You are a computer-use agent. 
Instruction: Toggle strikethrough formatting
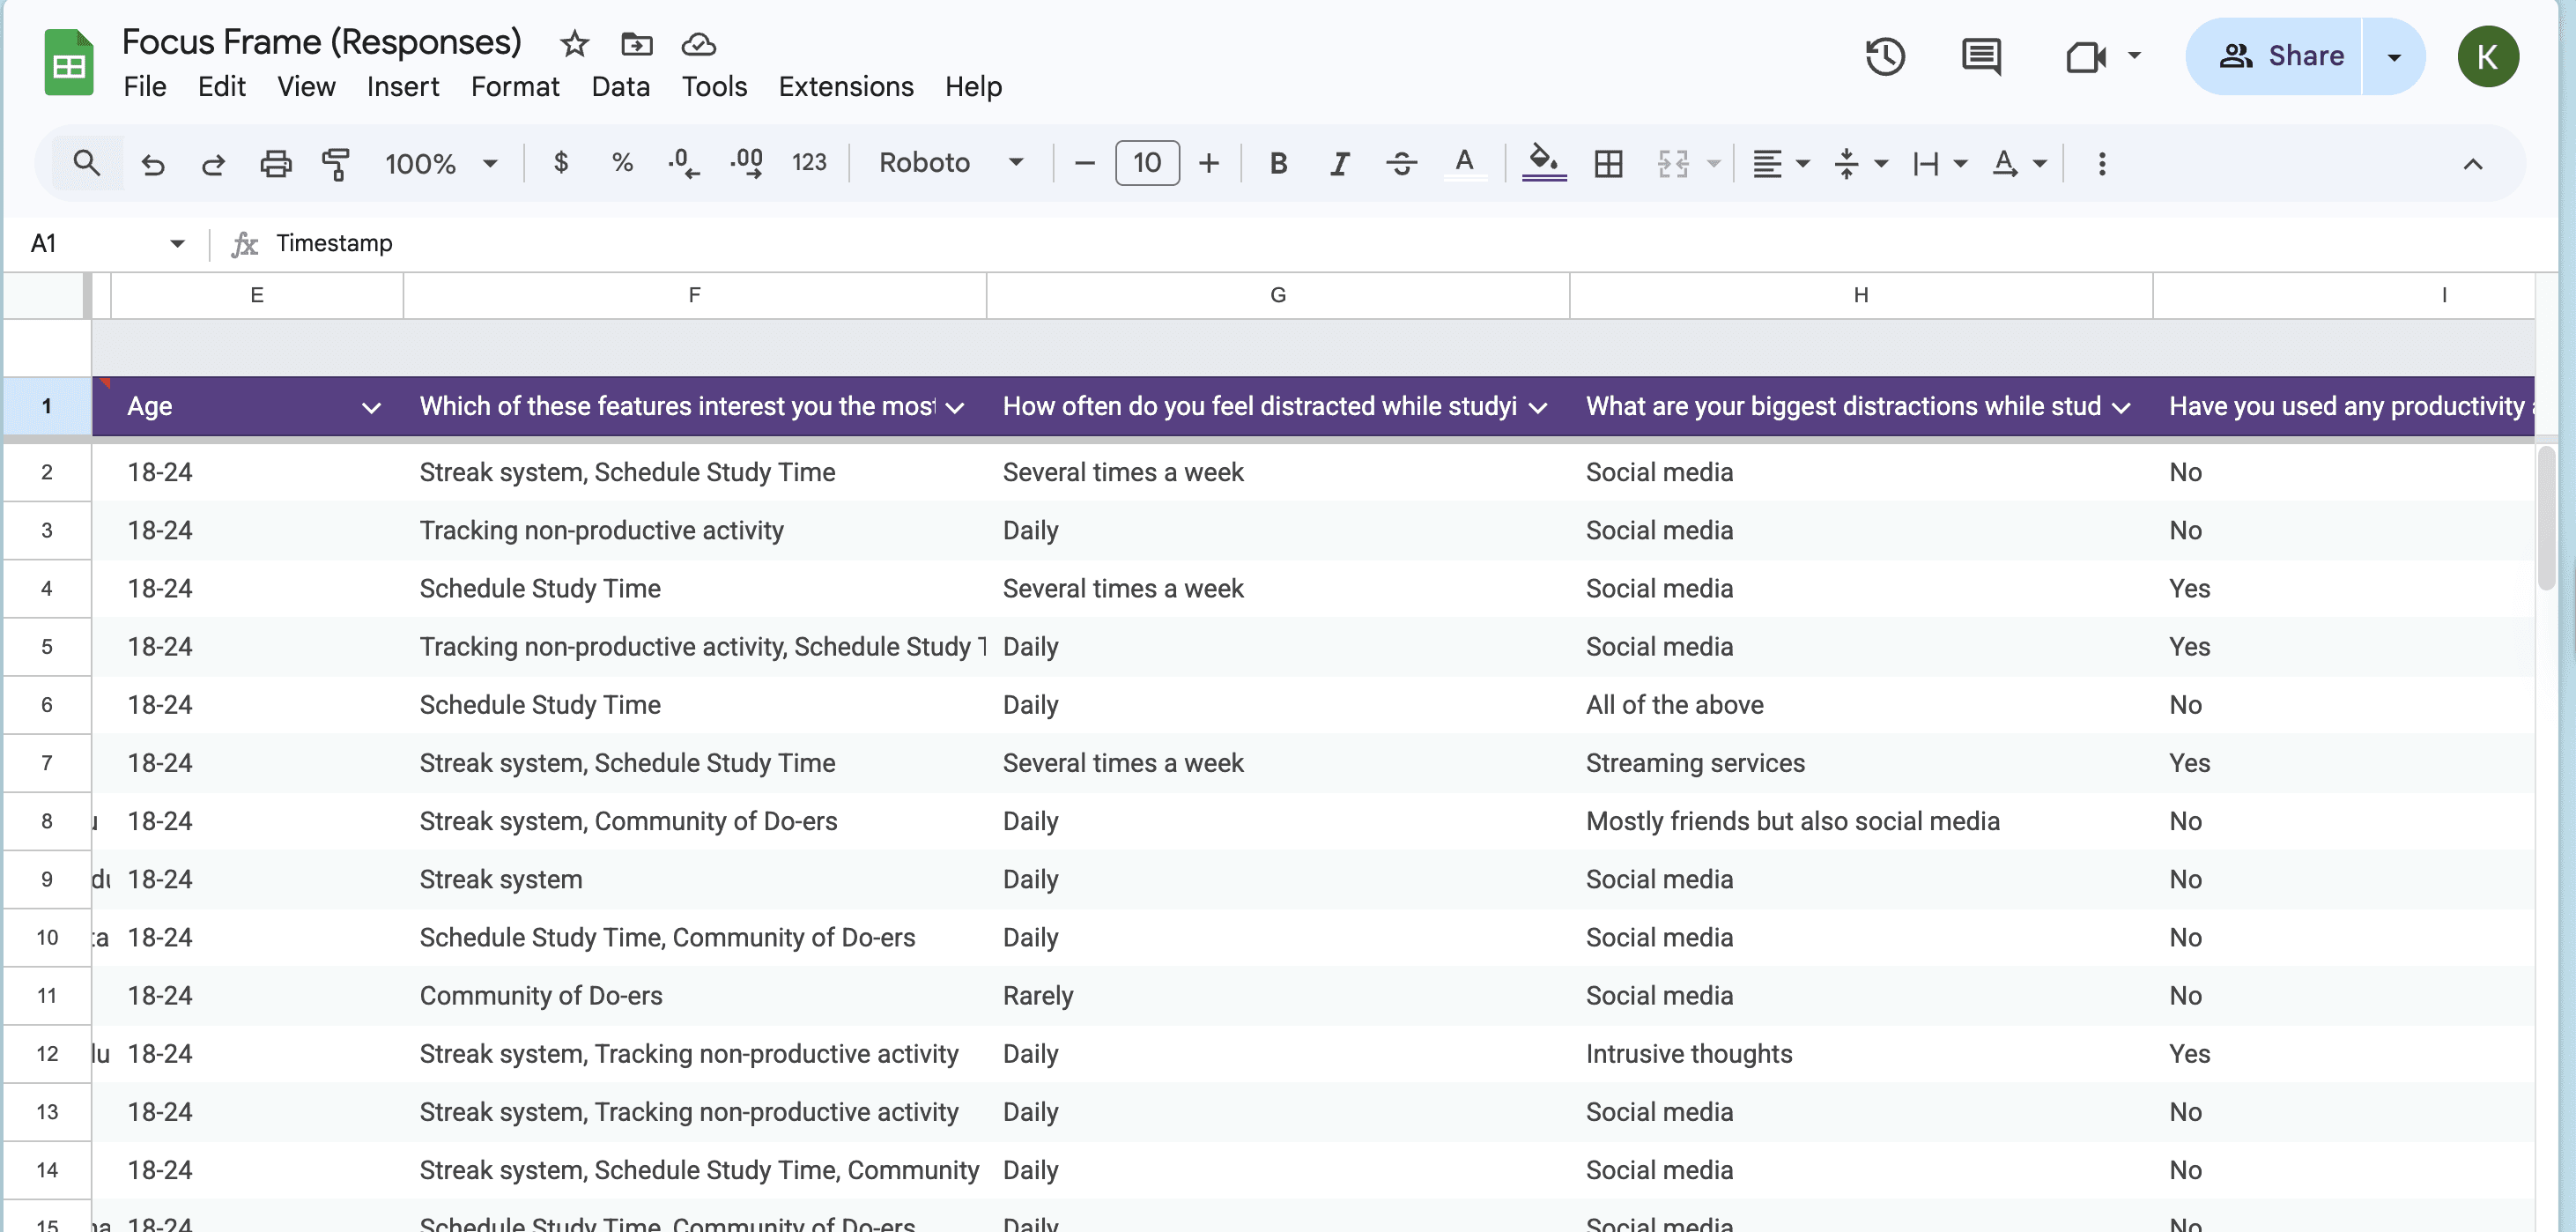(1401, 163)
